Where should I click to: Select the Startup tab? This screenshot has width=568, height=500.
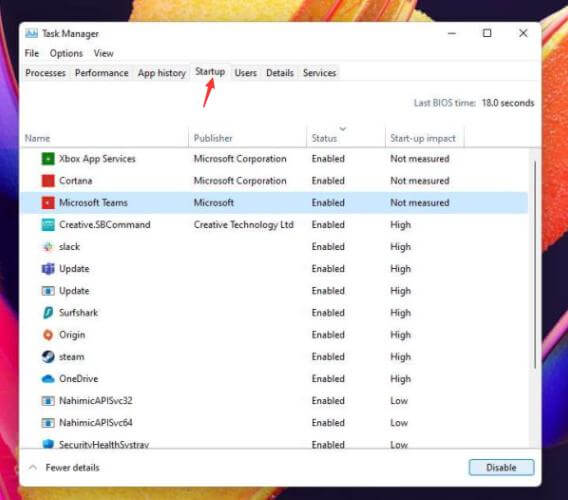point(210,72)
